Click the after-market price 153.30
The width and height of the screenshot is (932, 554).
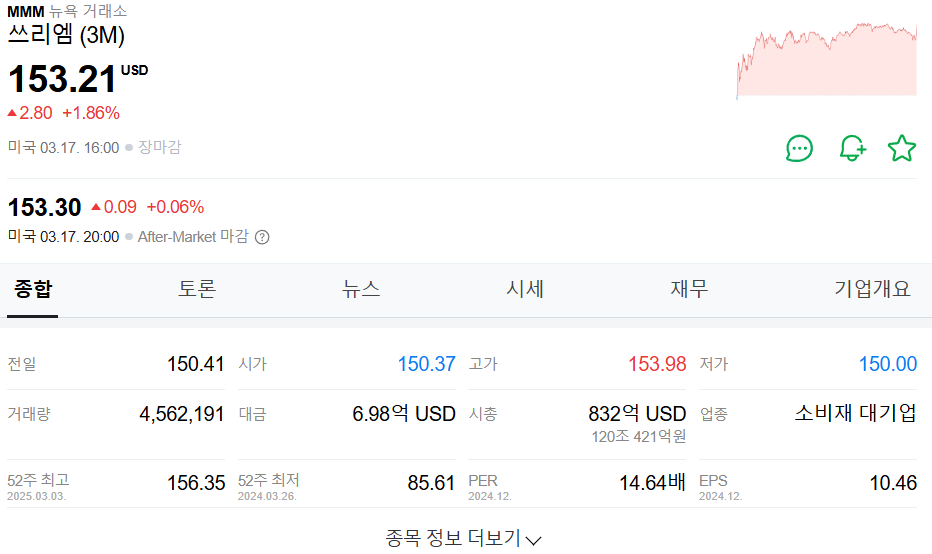tap(45, 207)
